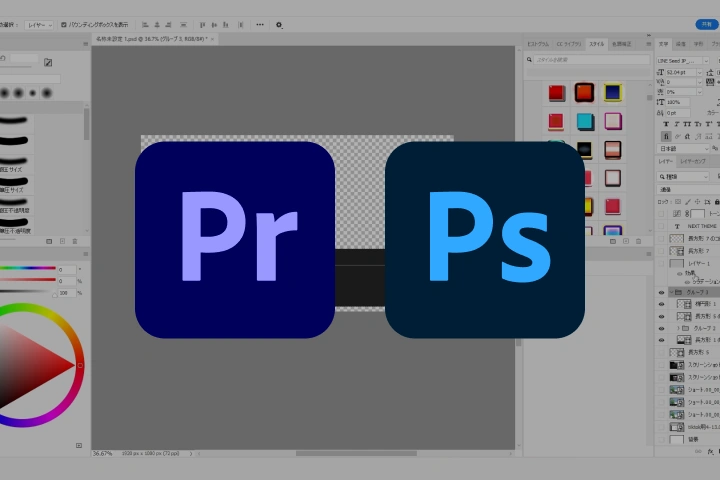Open the 日本語 language dropdown

click(x=684, y=149)
